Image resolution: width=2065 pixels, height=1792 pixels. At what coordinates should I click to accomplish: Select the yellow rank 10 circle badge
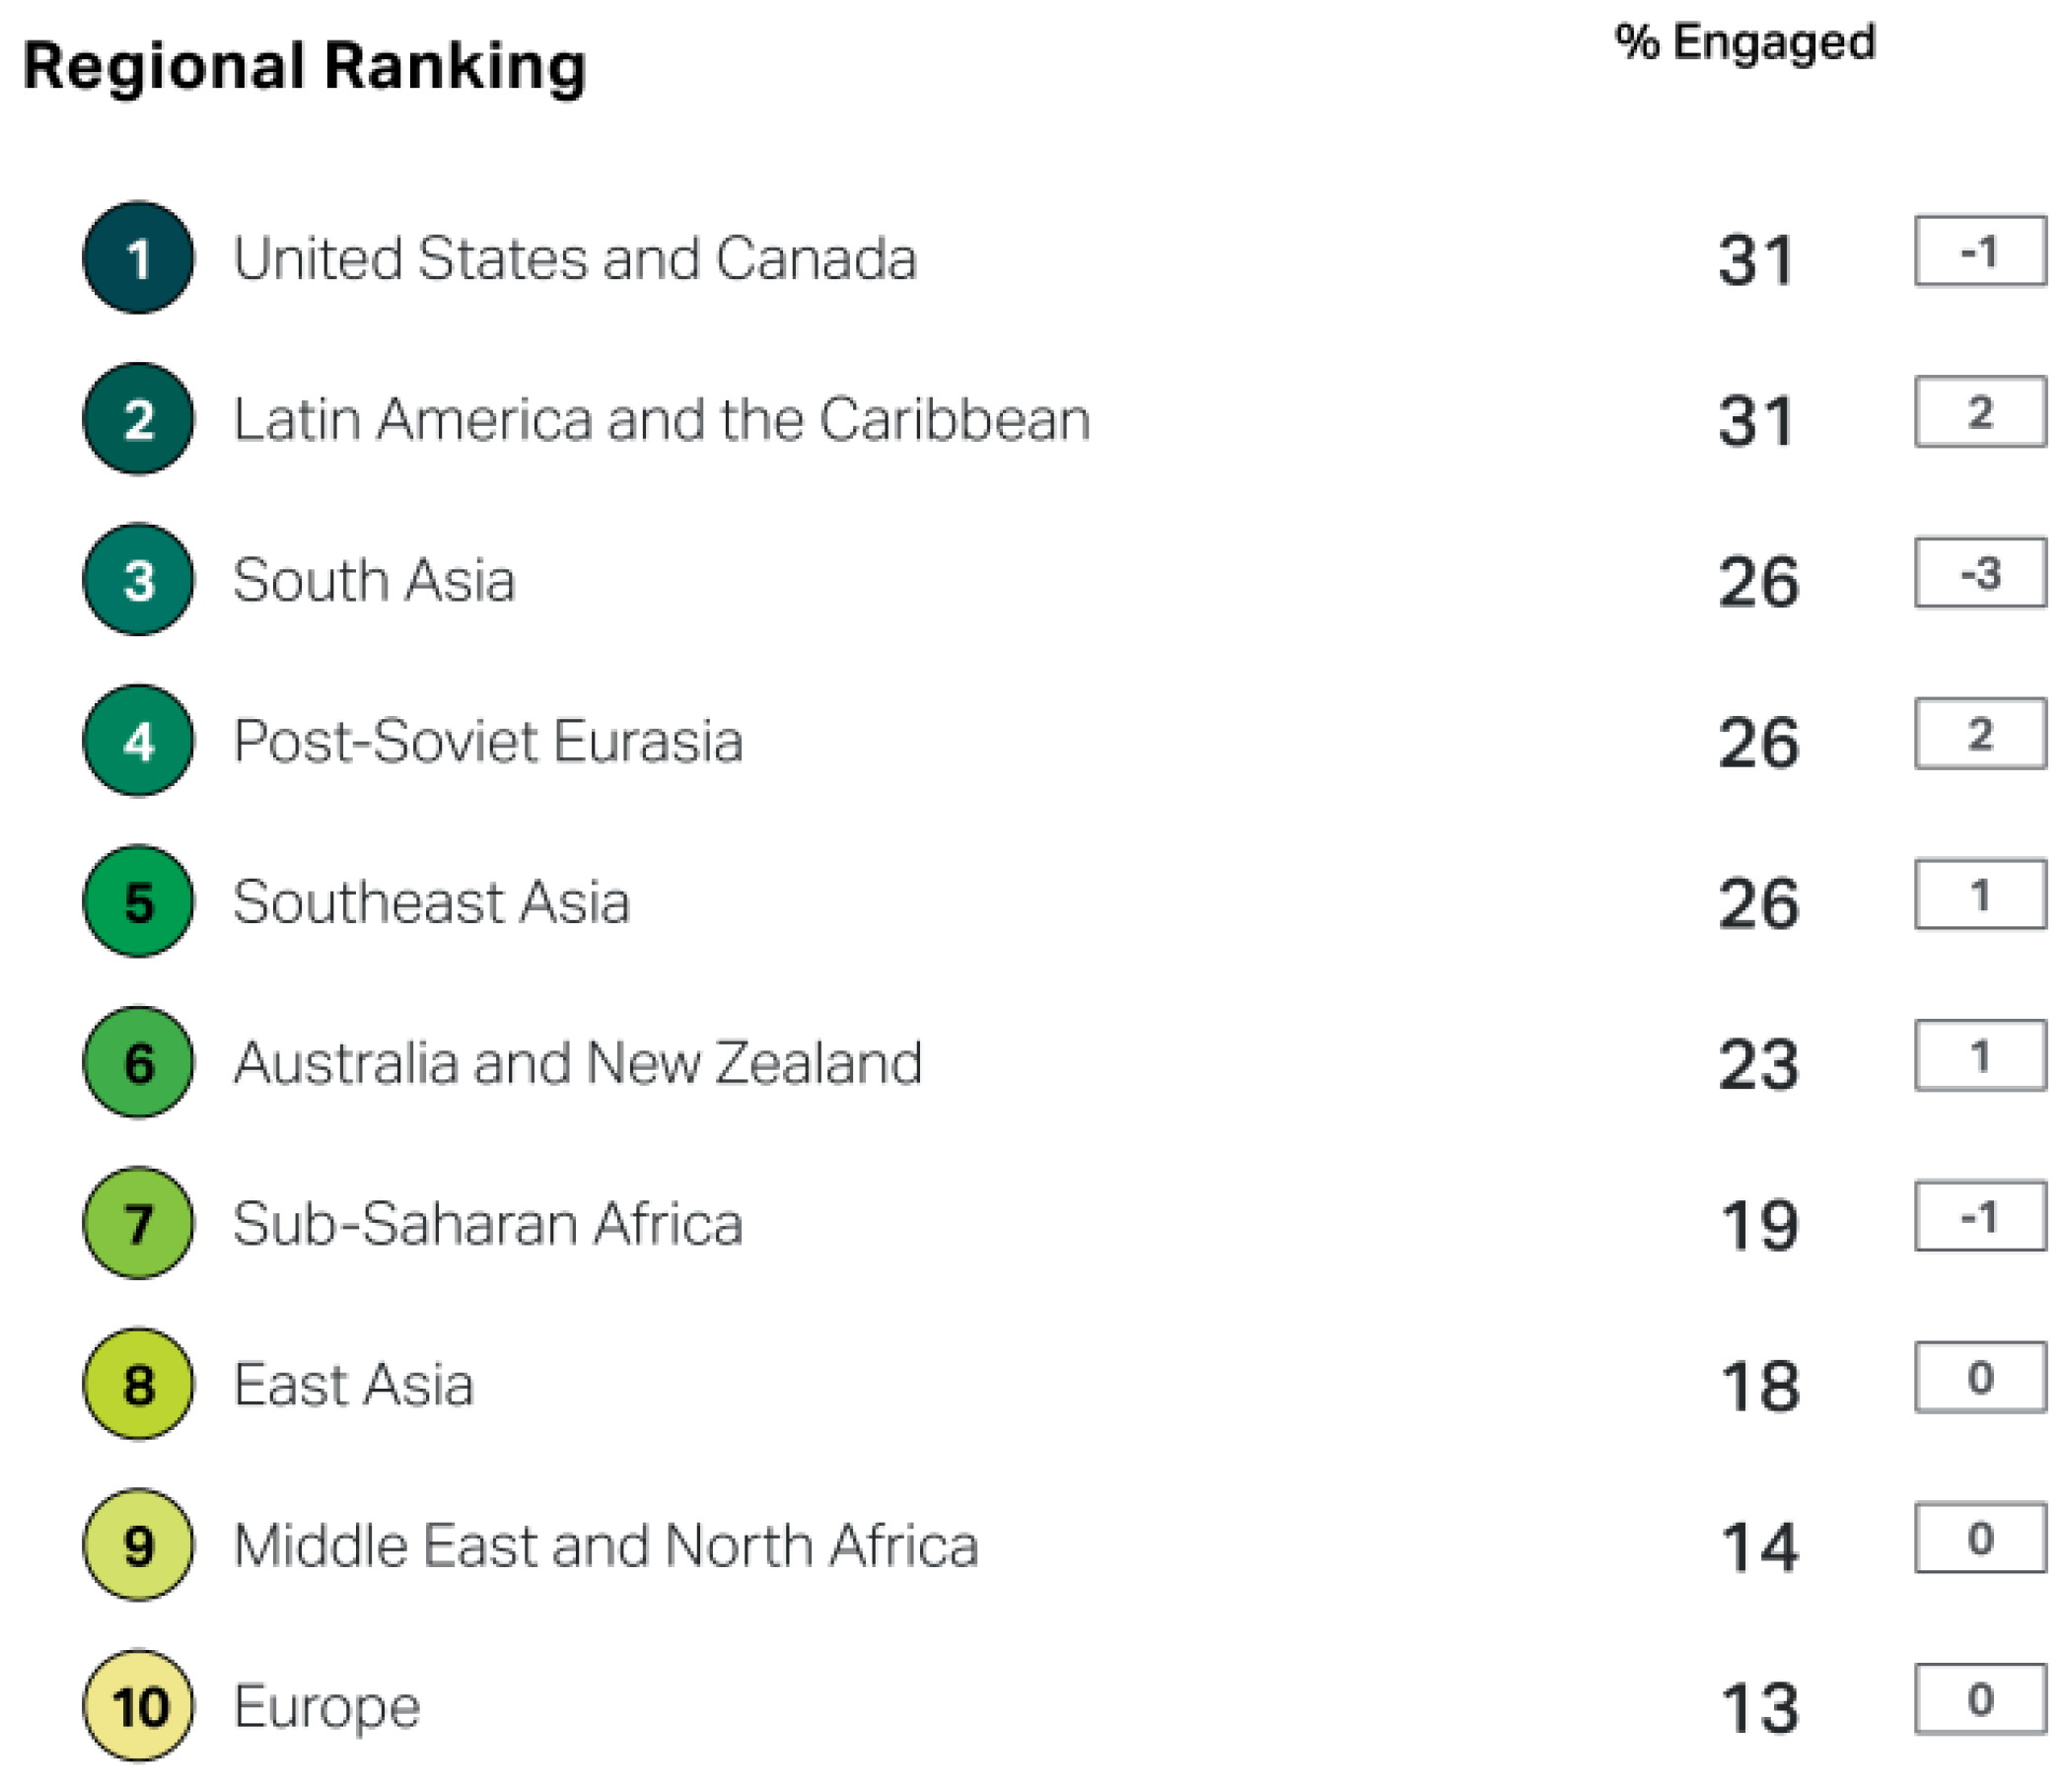click(138, 1706)
